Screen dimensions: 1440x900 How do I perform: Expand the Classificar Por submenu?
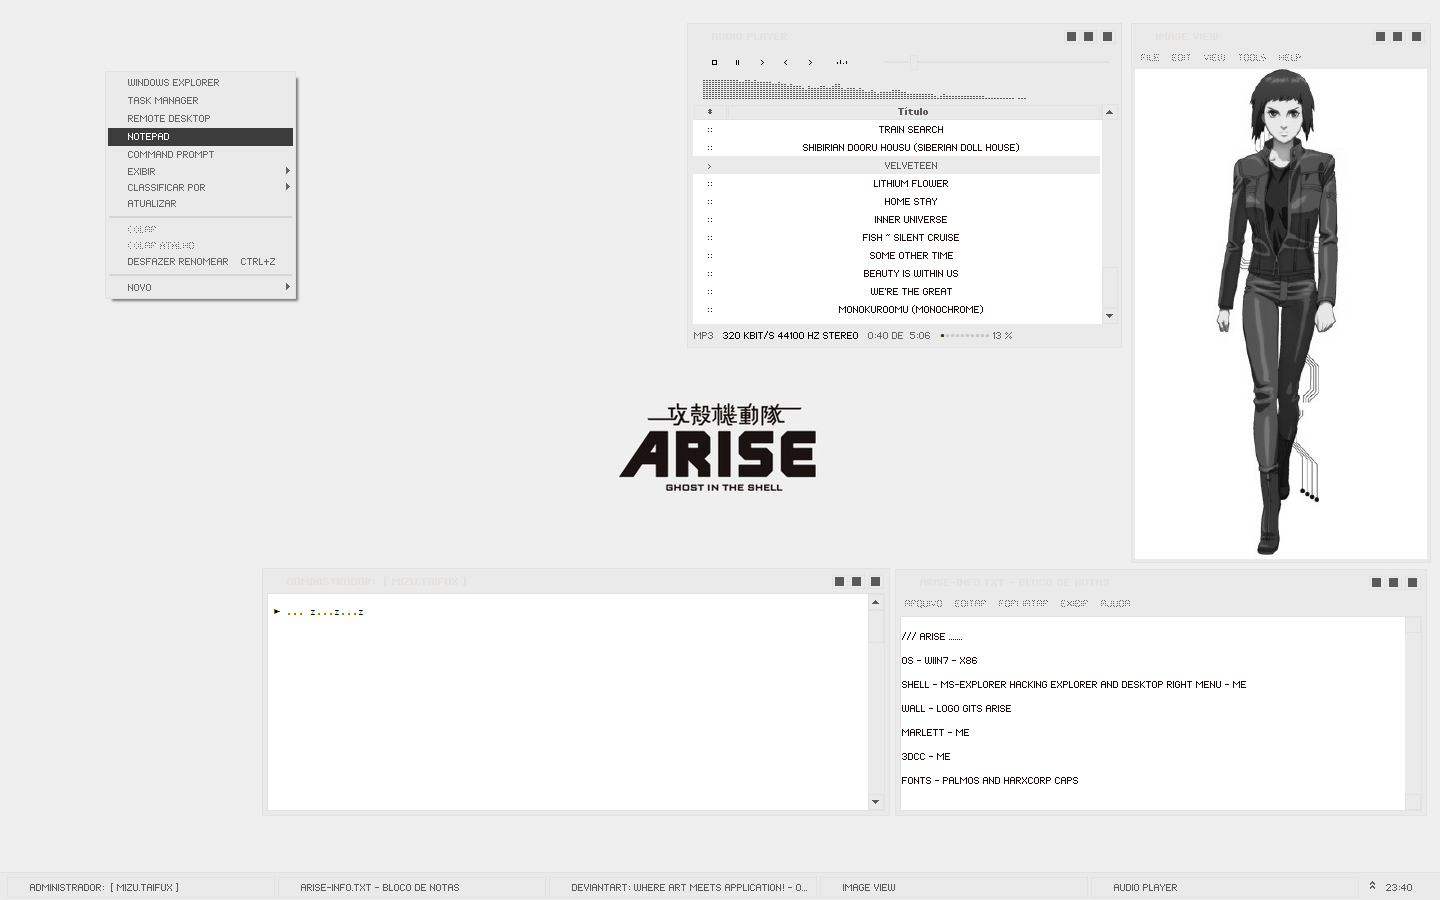200,188
